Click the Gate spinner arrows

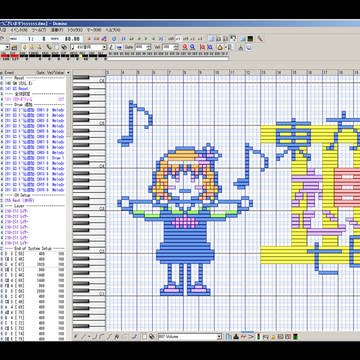pyautogui.click(x=149, y=47)
